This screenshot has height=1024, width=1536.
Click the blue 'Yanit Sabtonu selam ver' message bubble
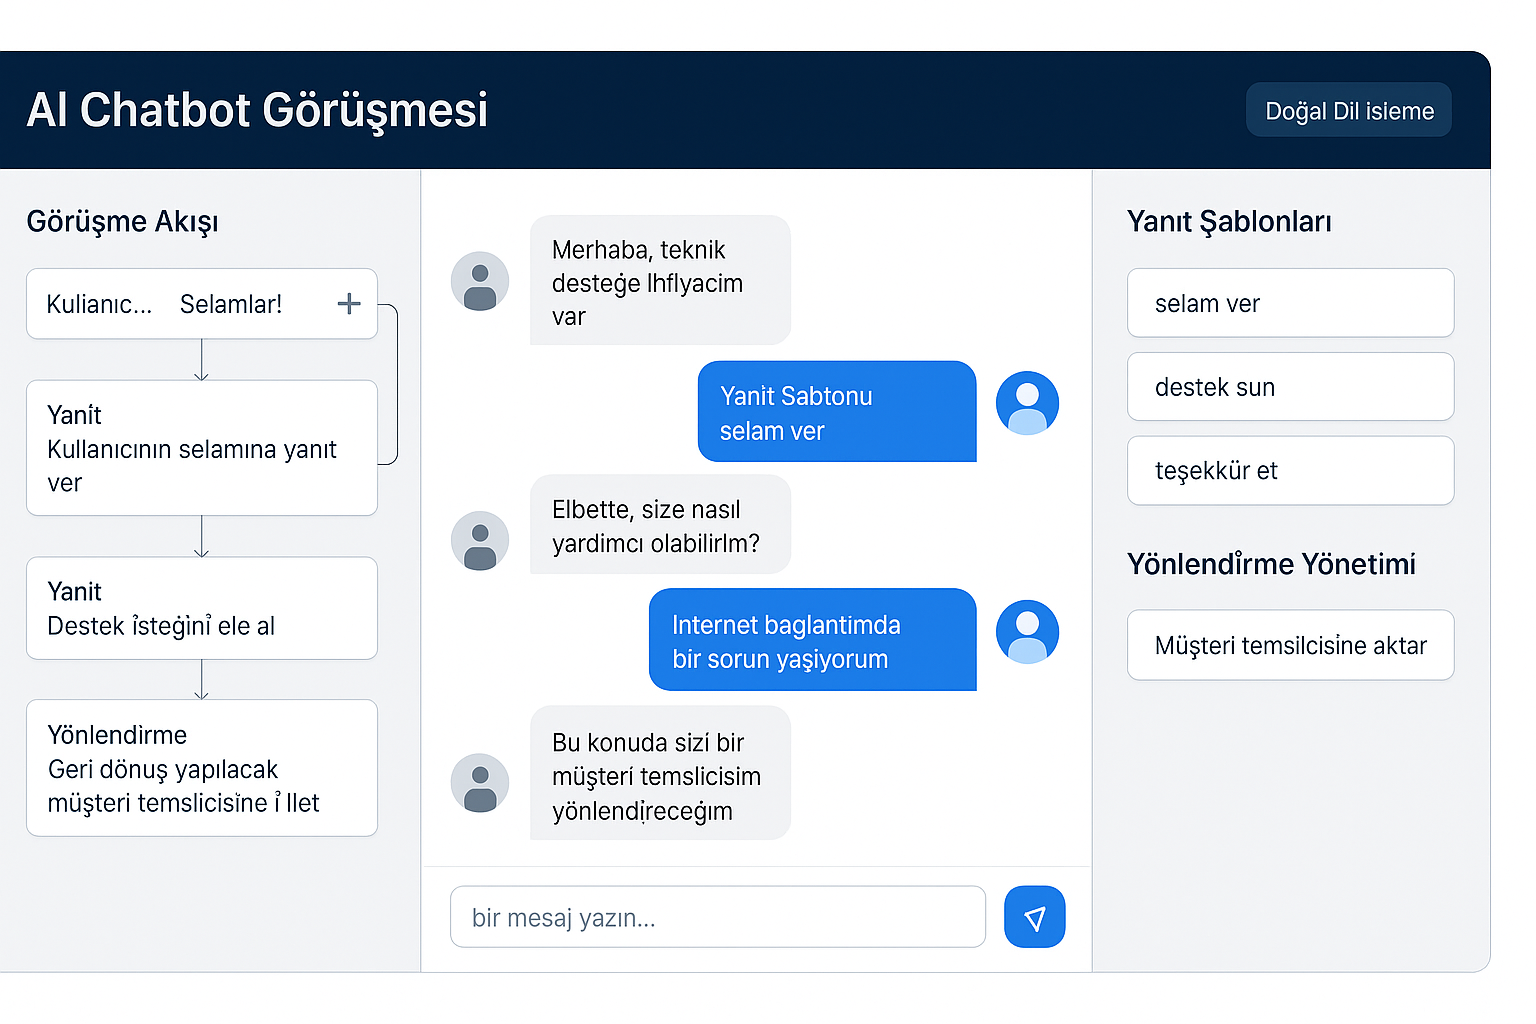tap(836, 412)
